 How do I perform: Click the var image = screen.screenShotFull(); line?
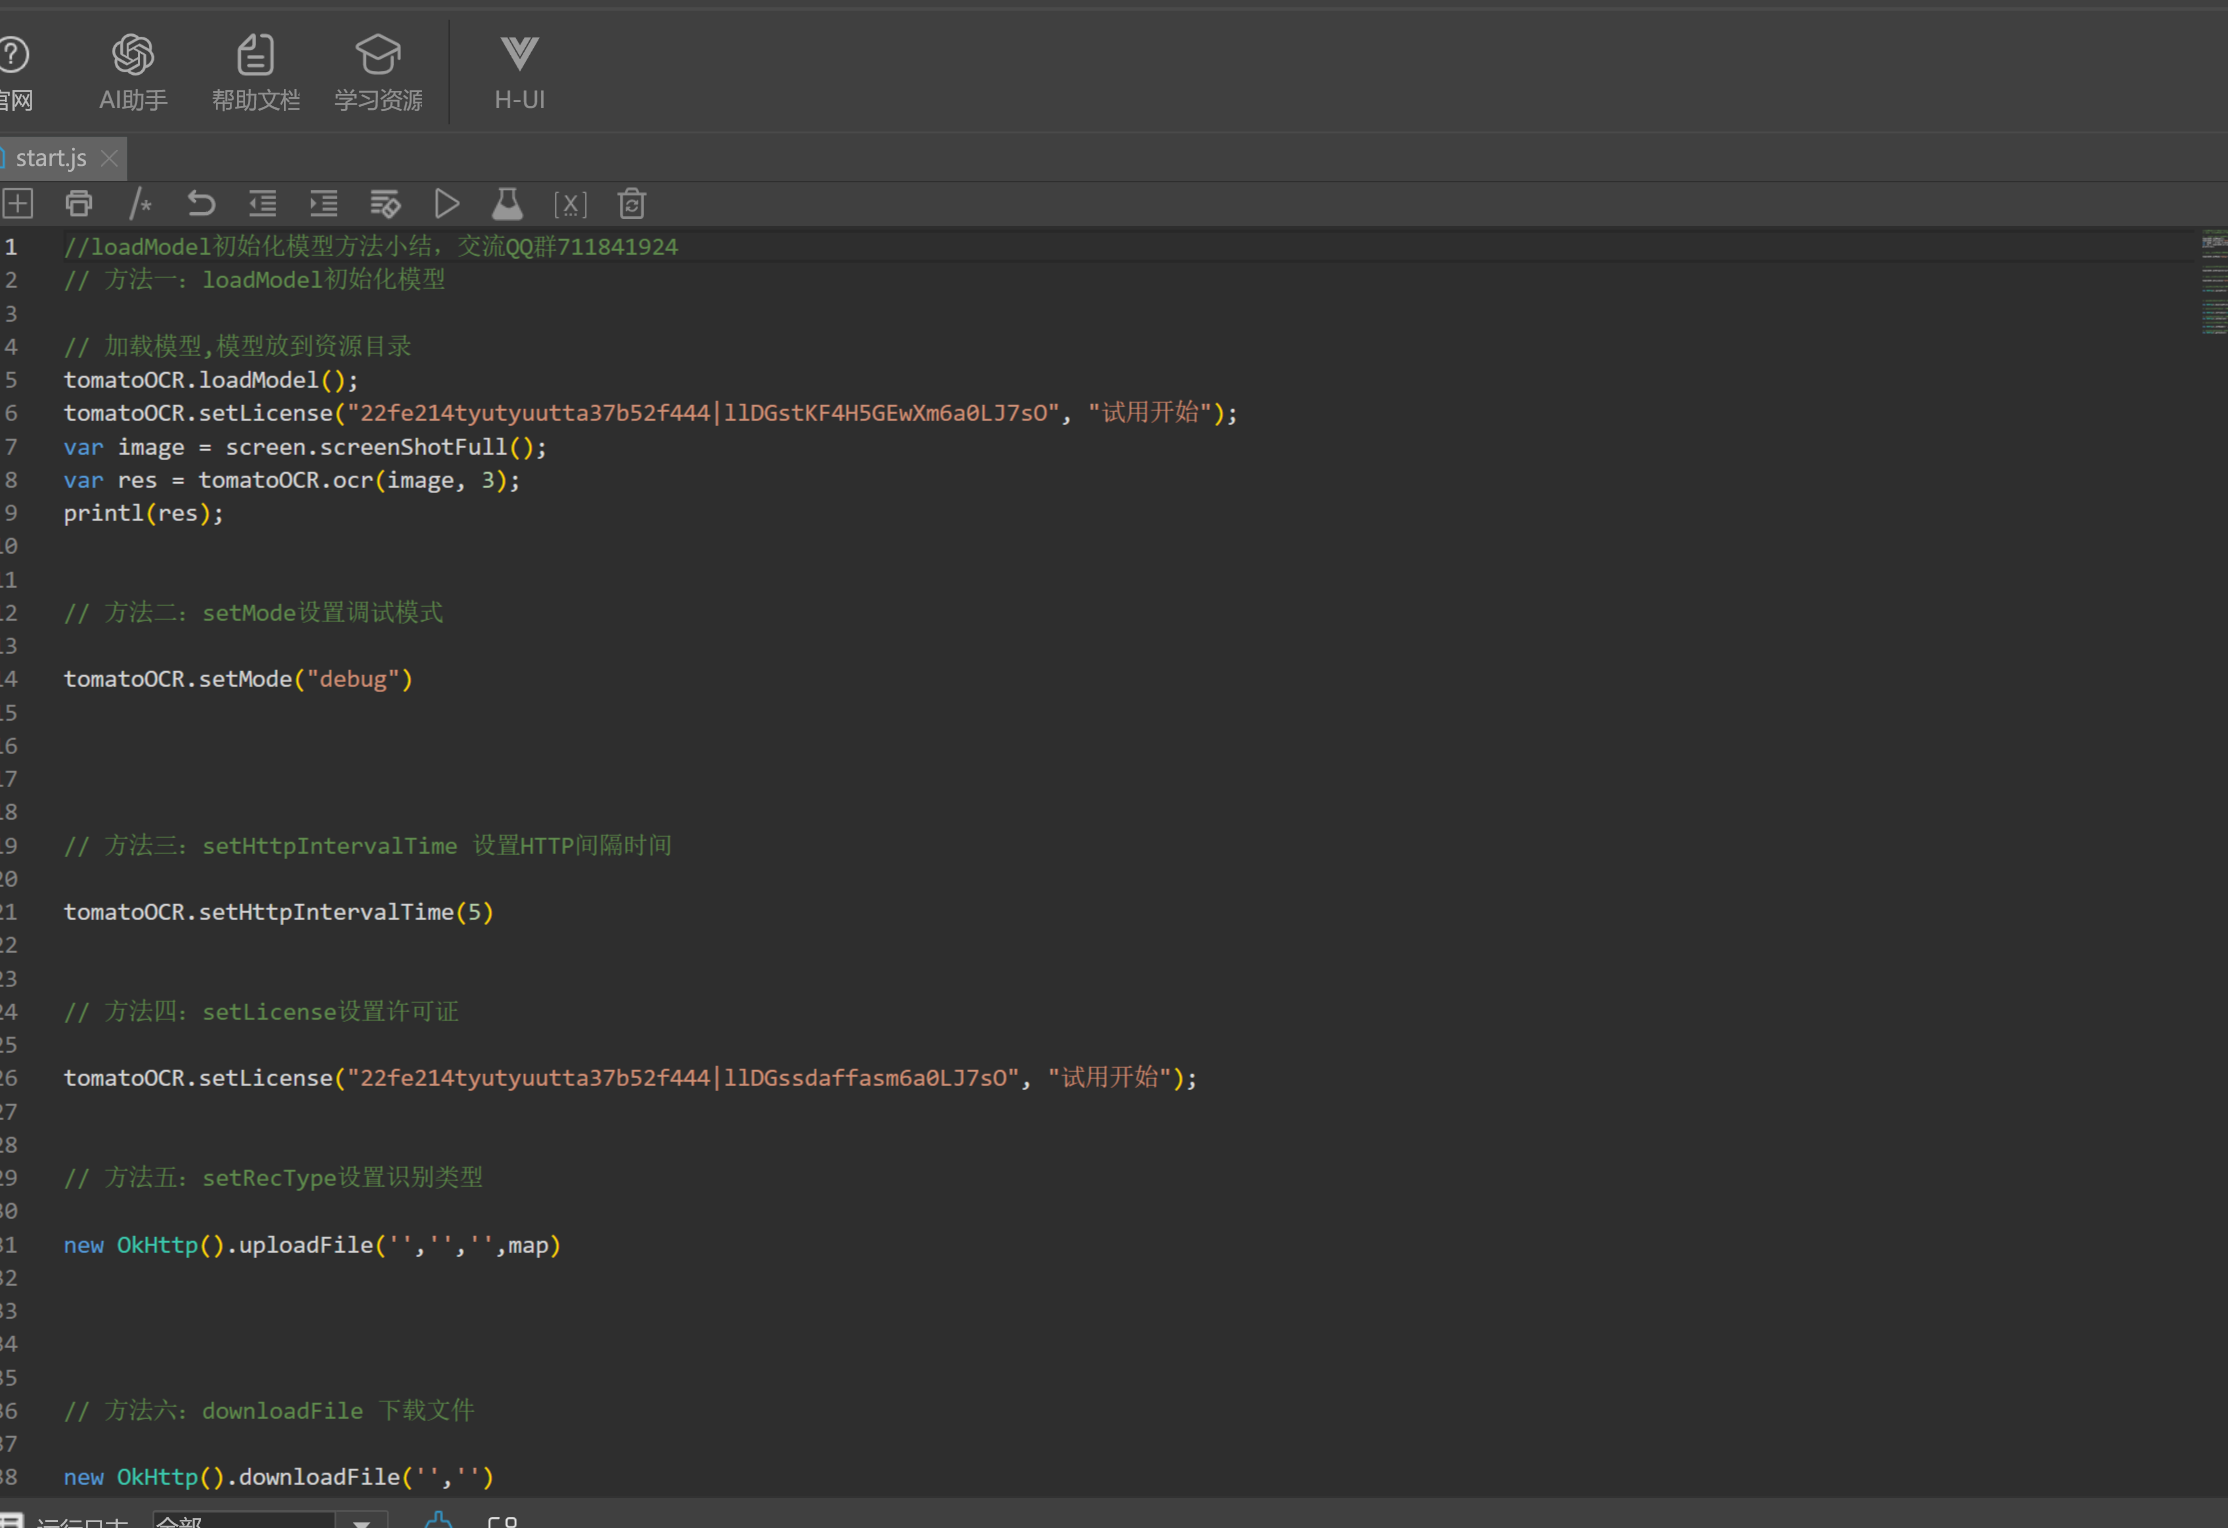click(x=305, y=447)
